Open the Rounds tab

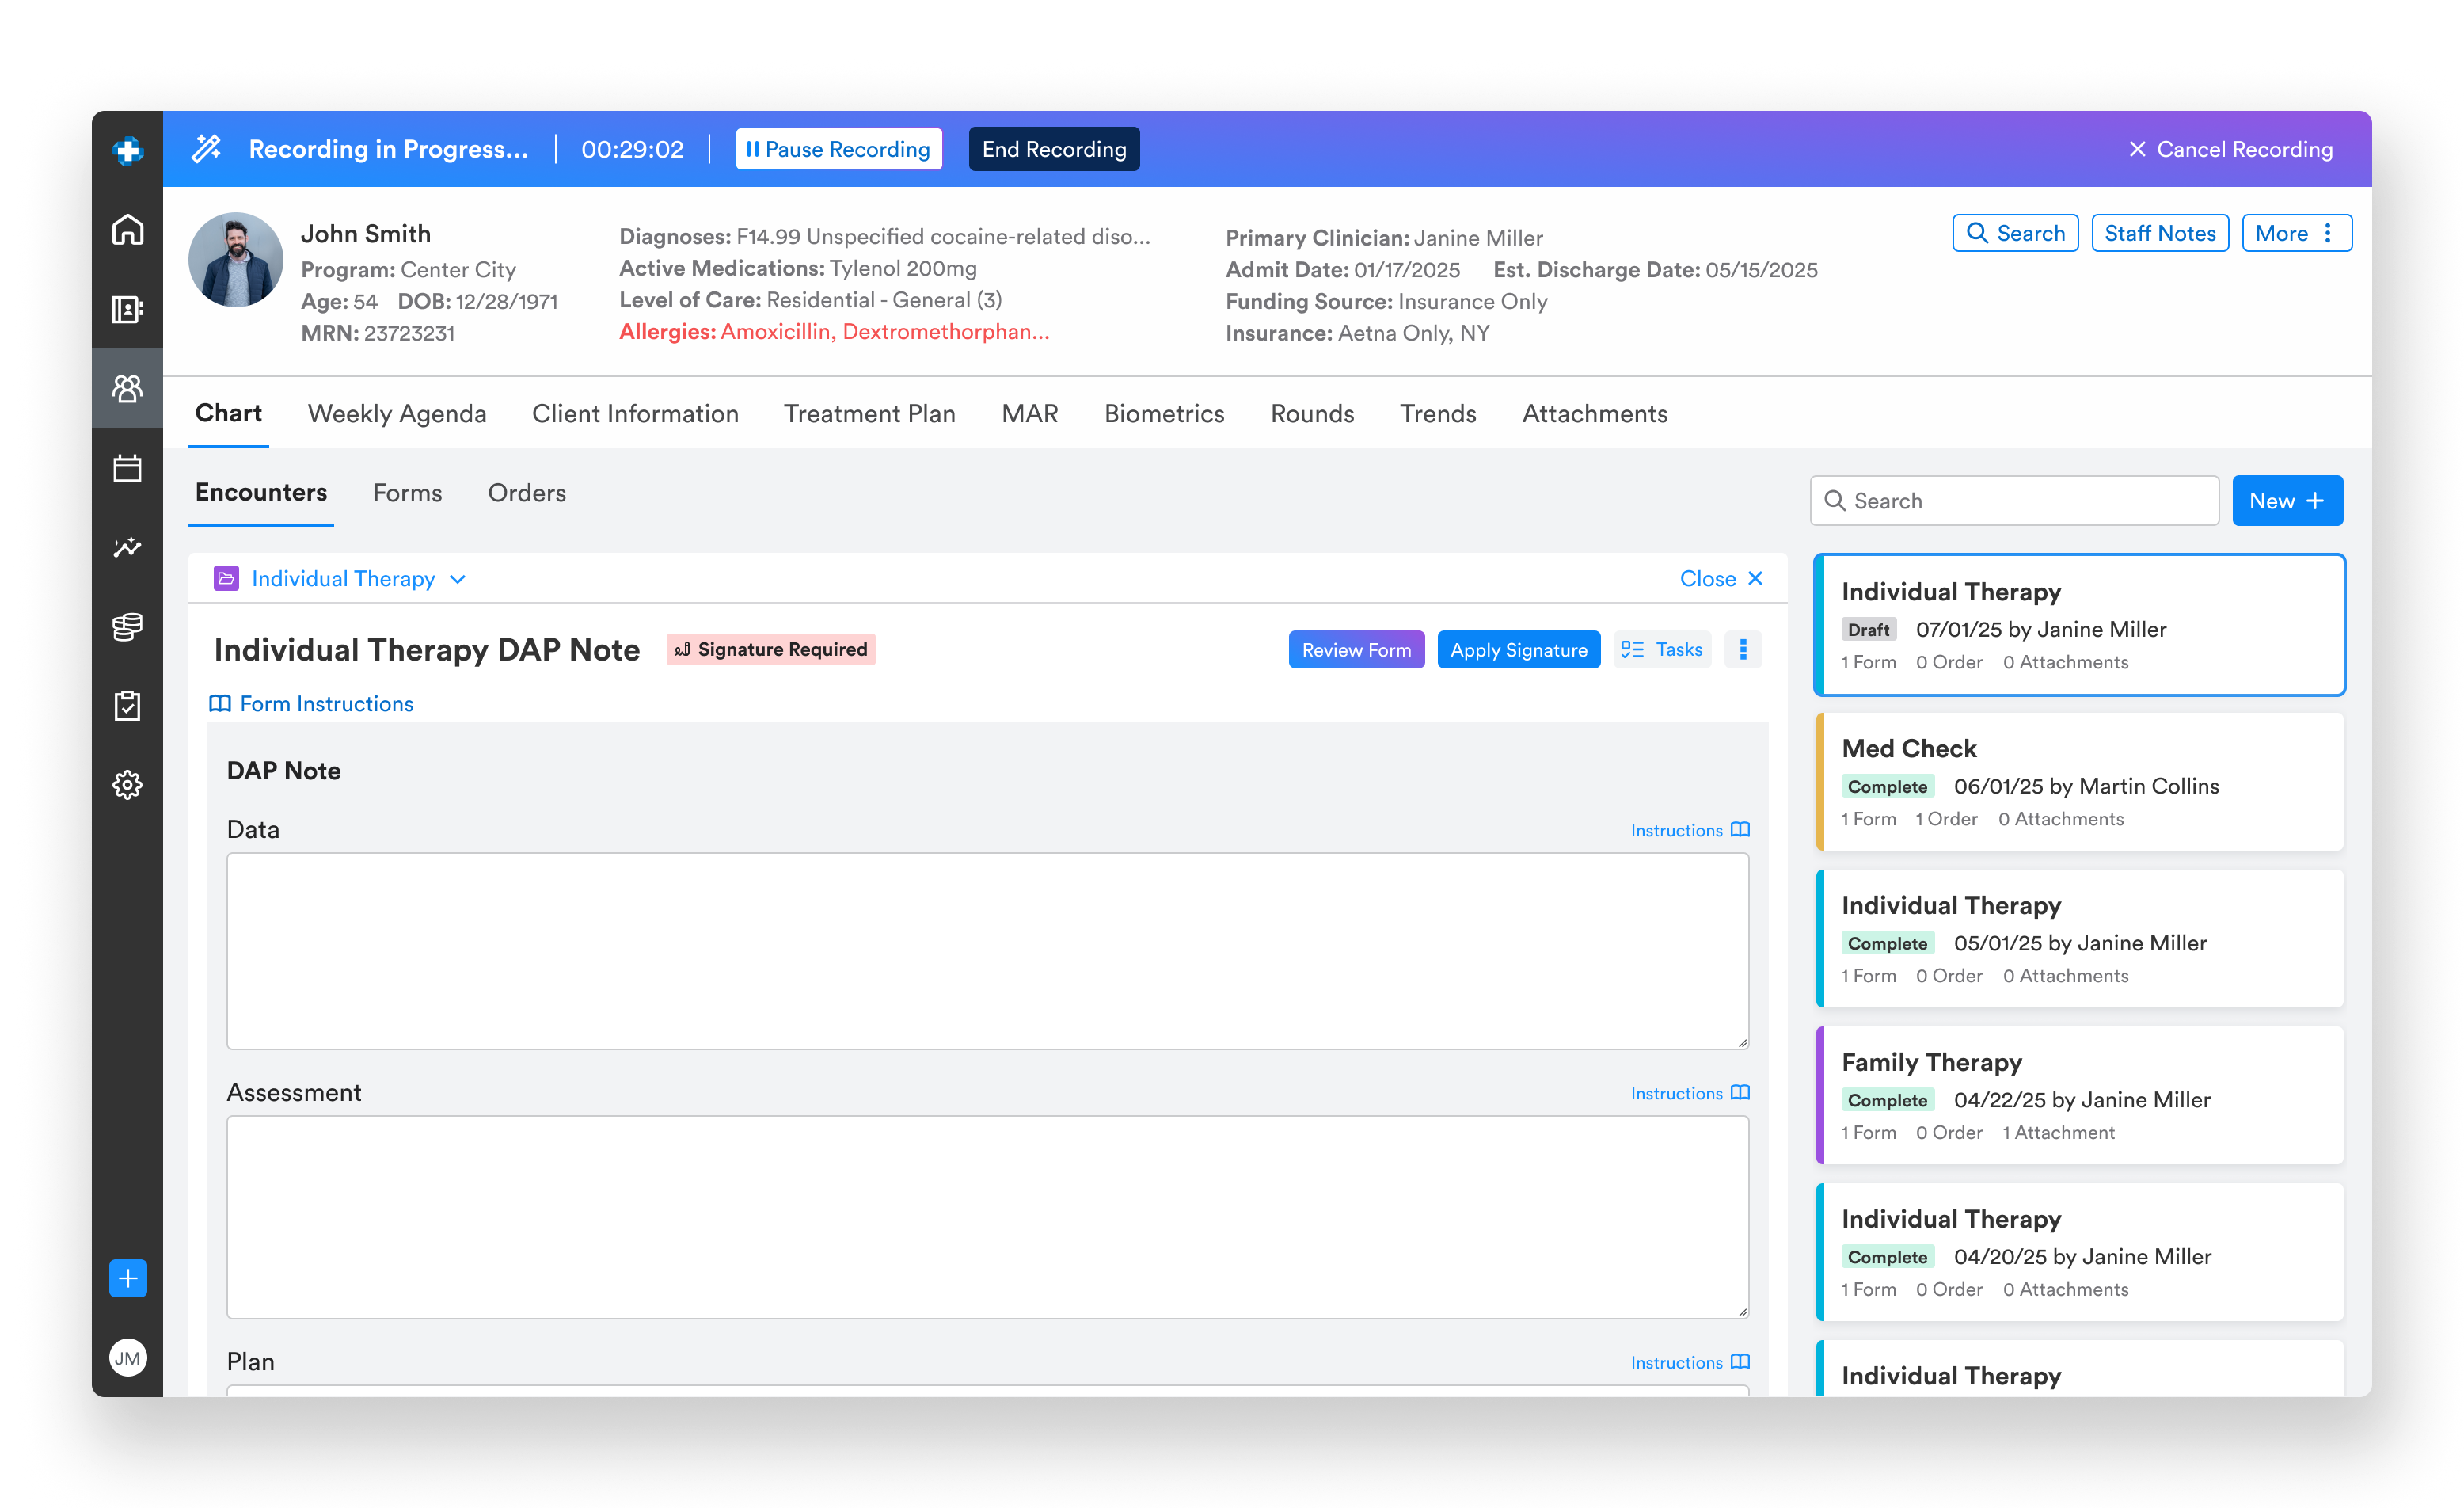(x=1312, y=413)
